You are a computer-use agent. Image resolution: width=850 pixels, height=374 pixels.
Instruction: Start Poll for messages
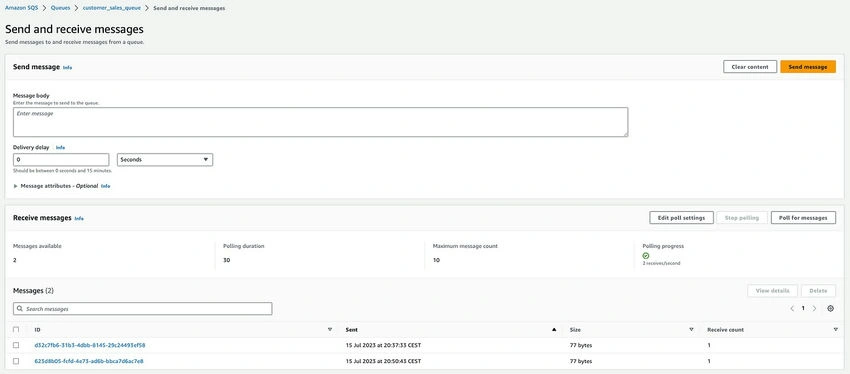tap(803, 217)
